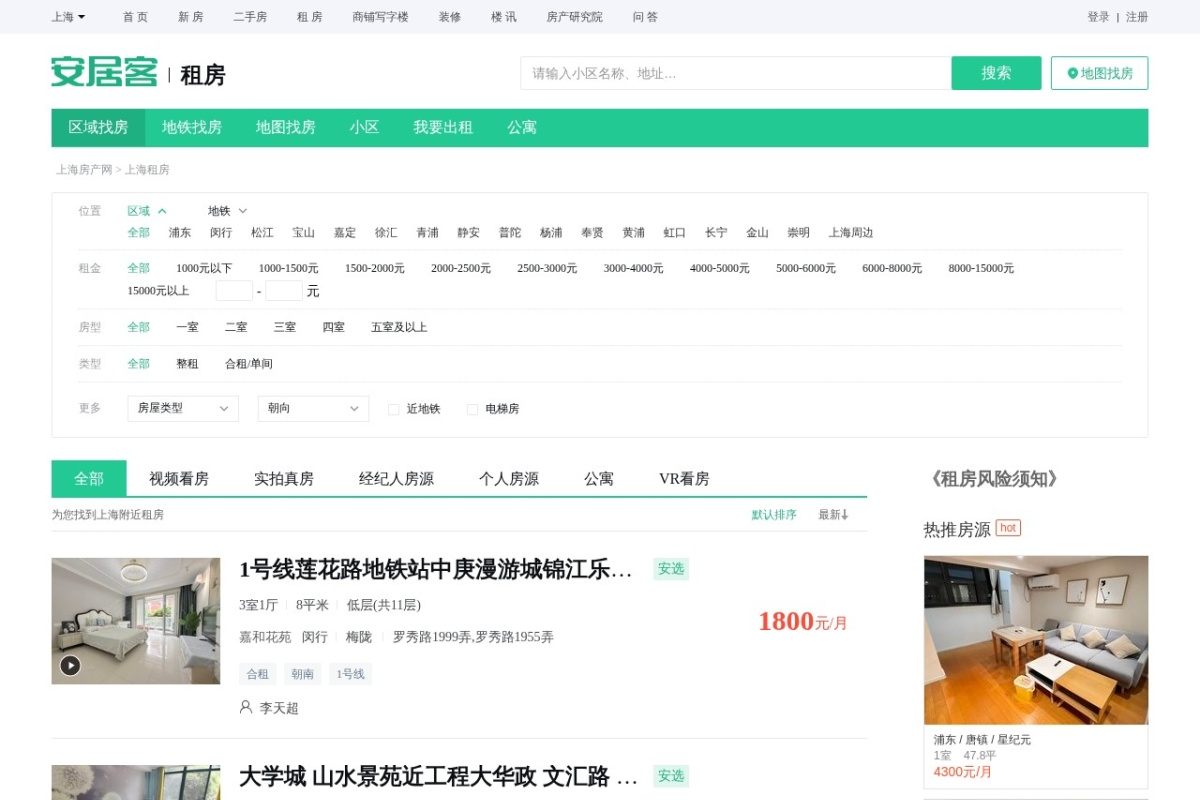Viewport: 1200px width, 800px height.
Task: Click the maximum rent input box
Action: click(284, 291)
